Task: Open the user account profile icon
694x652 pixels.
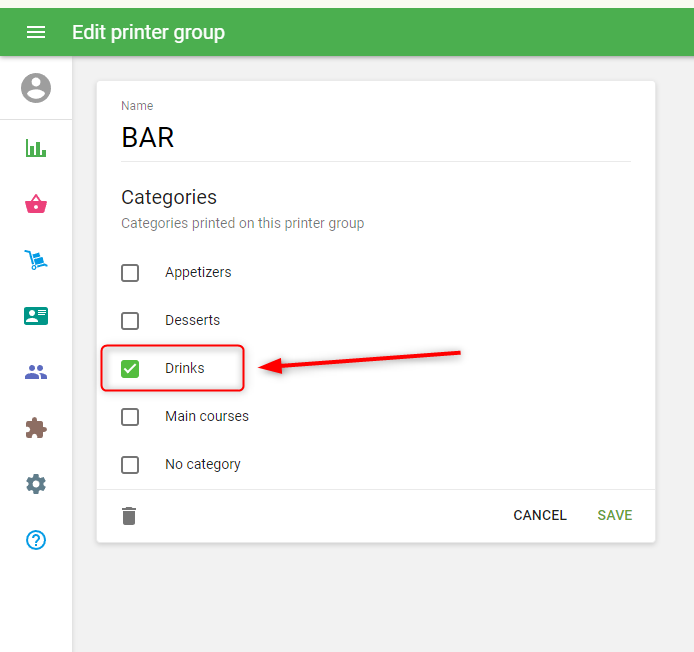Action: point(36,88)
